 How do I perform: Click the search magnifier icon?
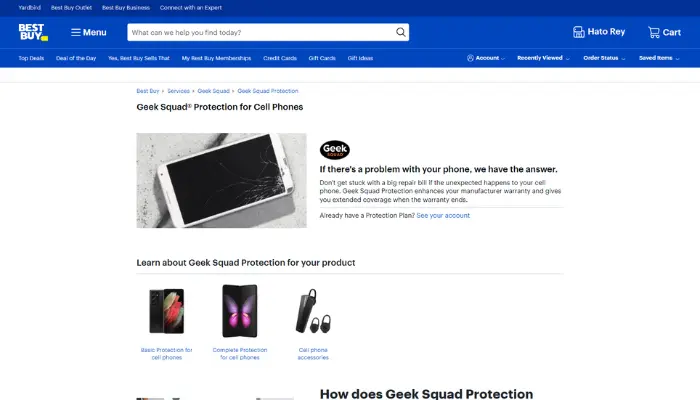coord(400,32)
